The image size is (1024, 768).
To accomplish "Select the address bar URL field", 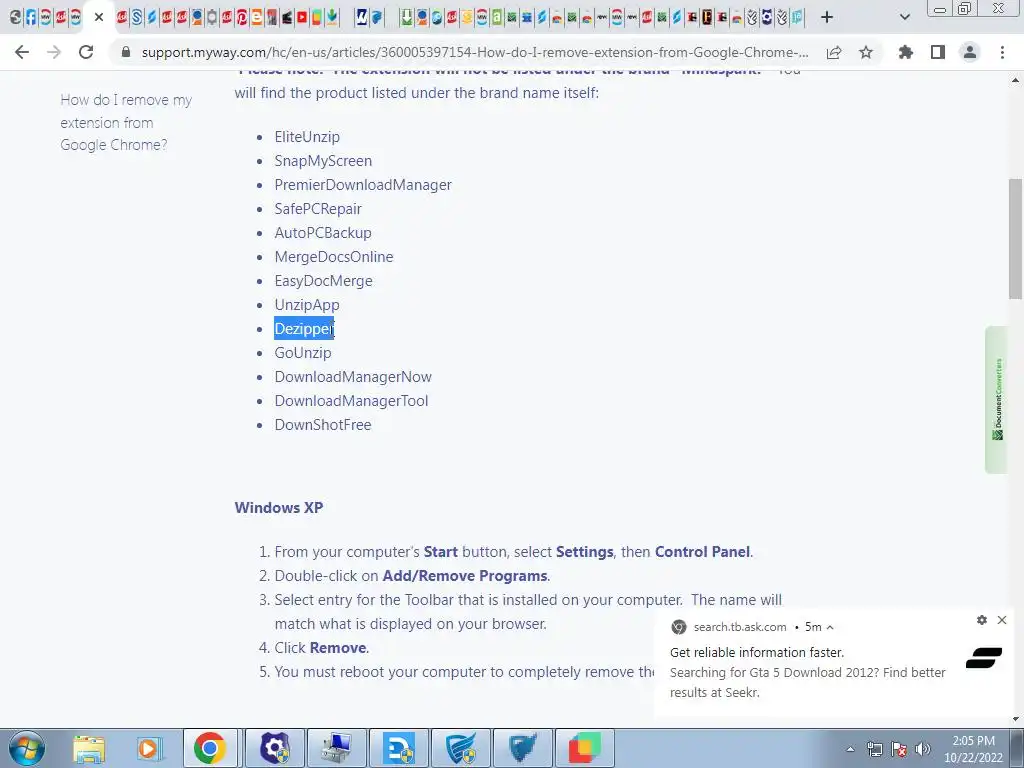I will click(475, 52).
